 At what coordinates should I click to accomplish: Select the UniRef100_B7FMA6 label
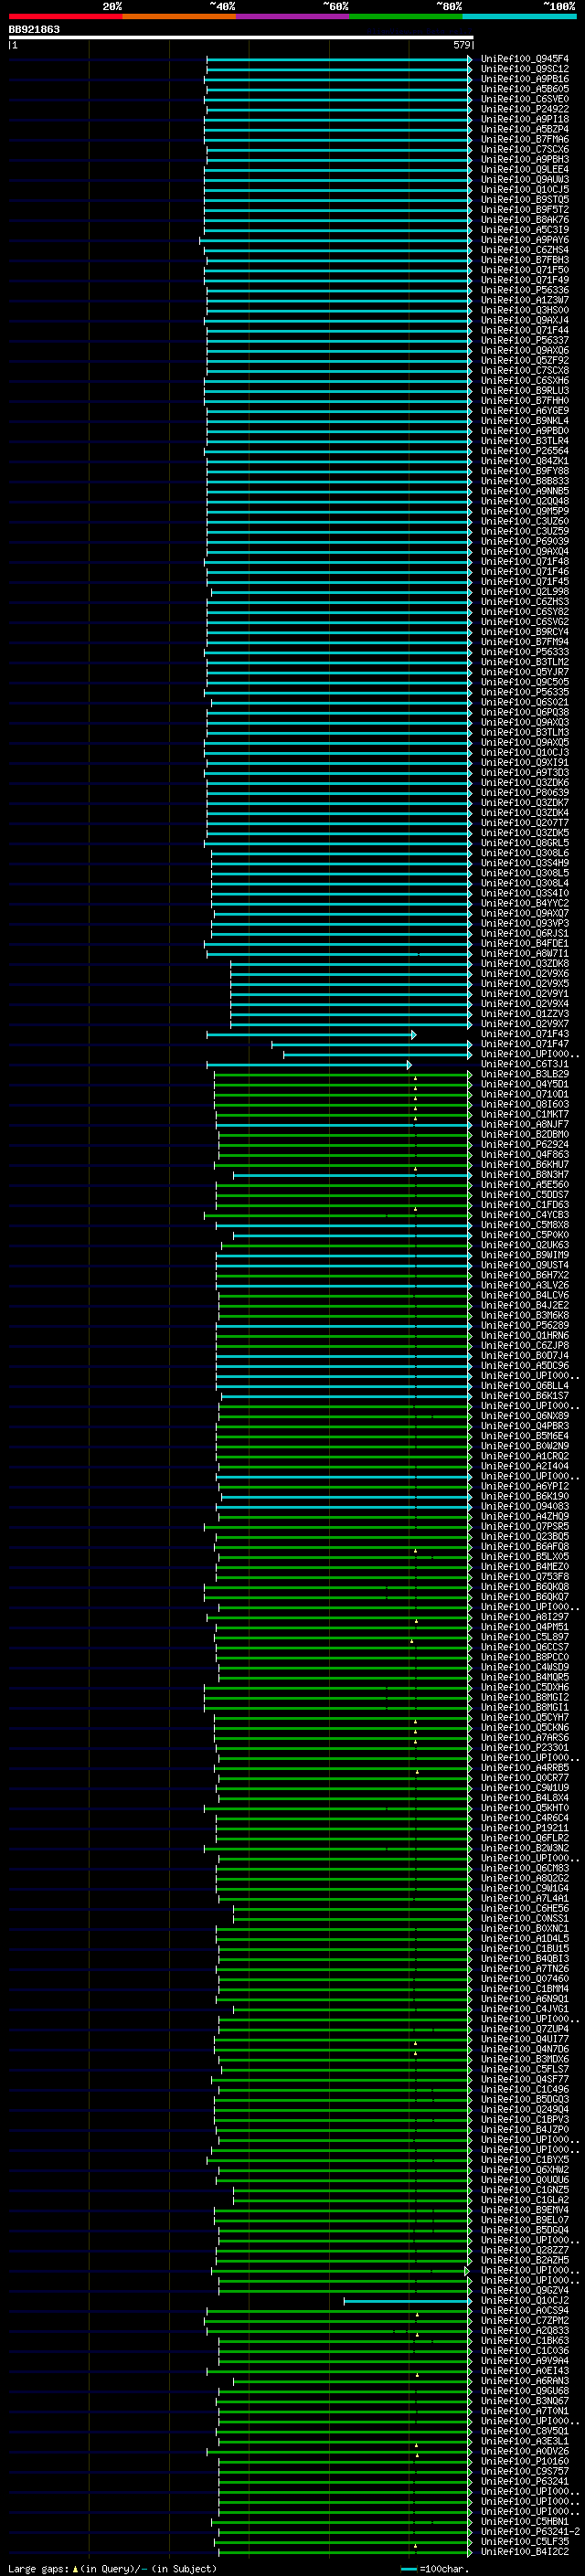(525, 139)
